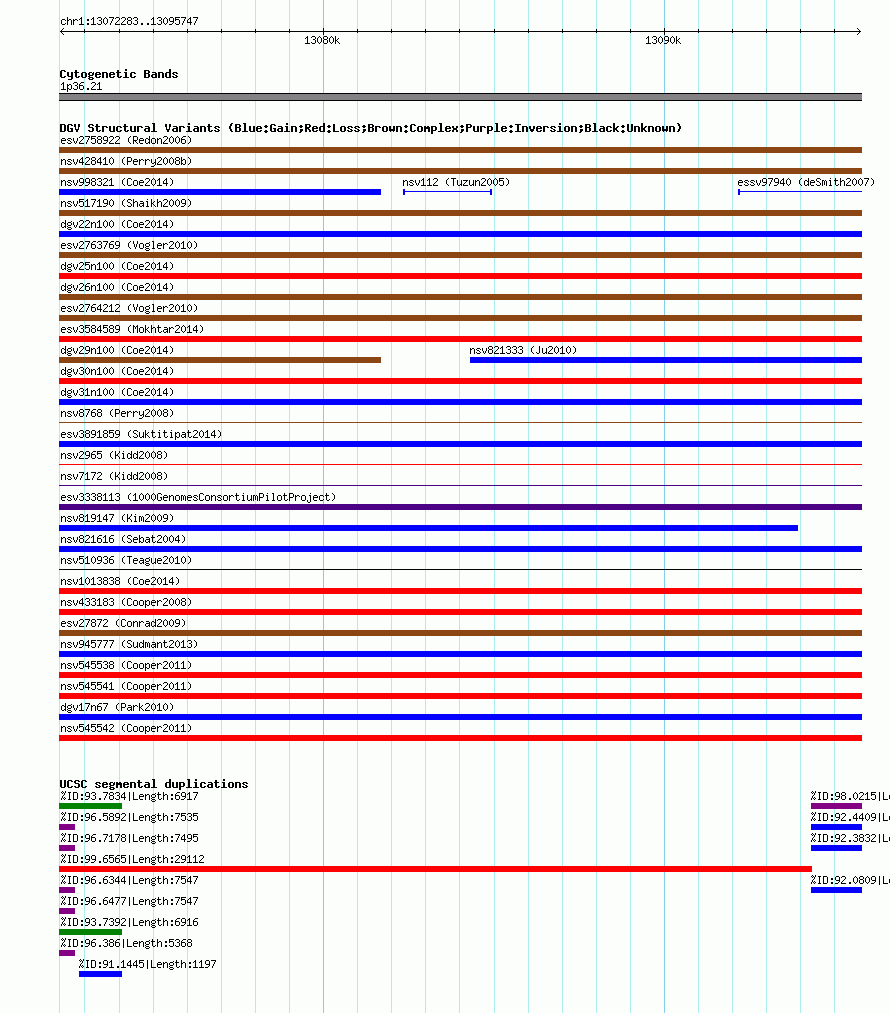Click the %ID:96.6344|Length:7547 duplication
The width and height of the screenshot is (890, 1013).
tap(129, 881)
